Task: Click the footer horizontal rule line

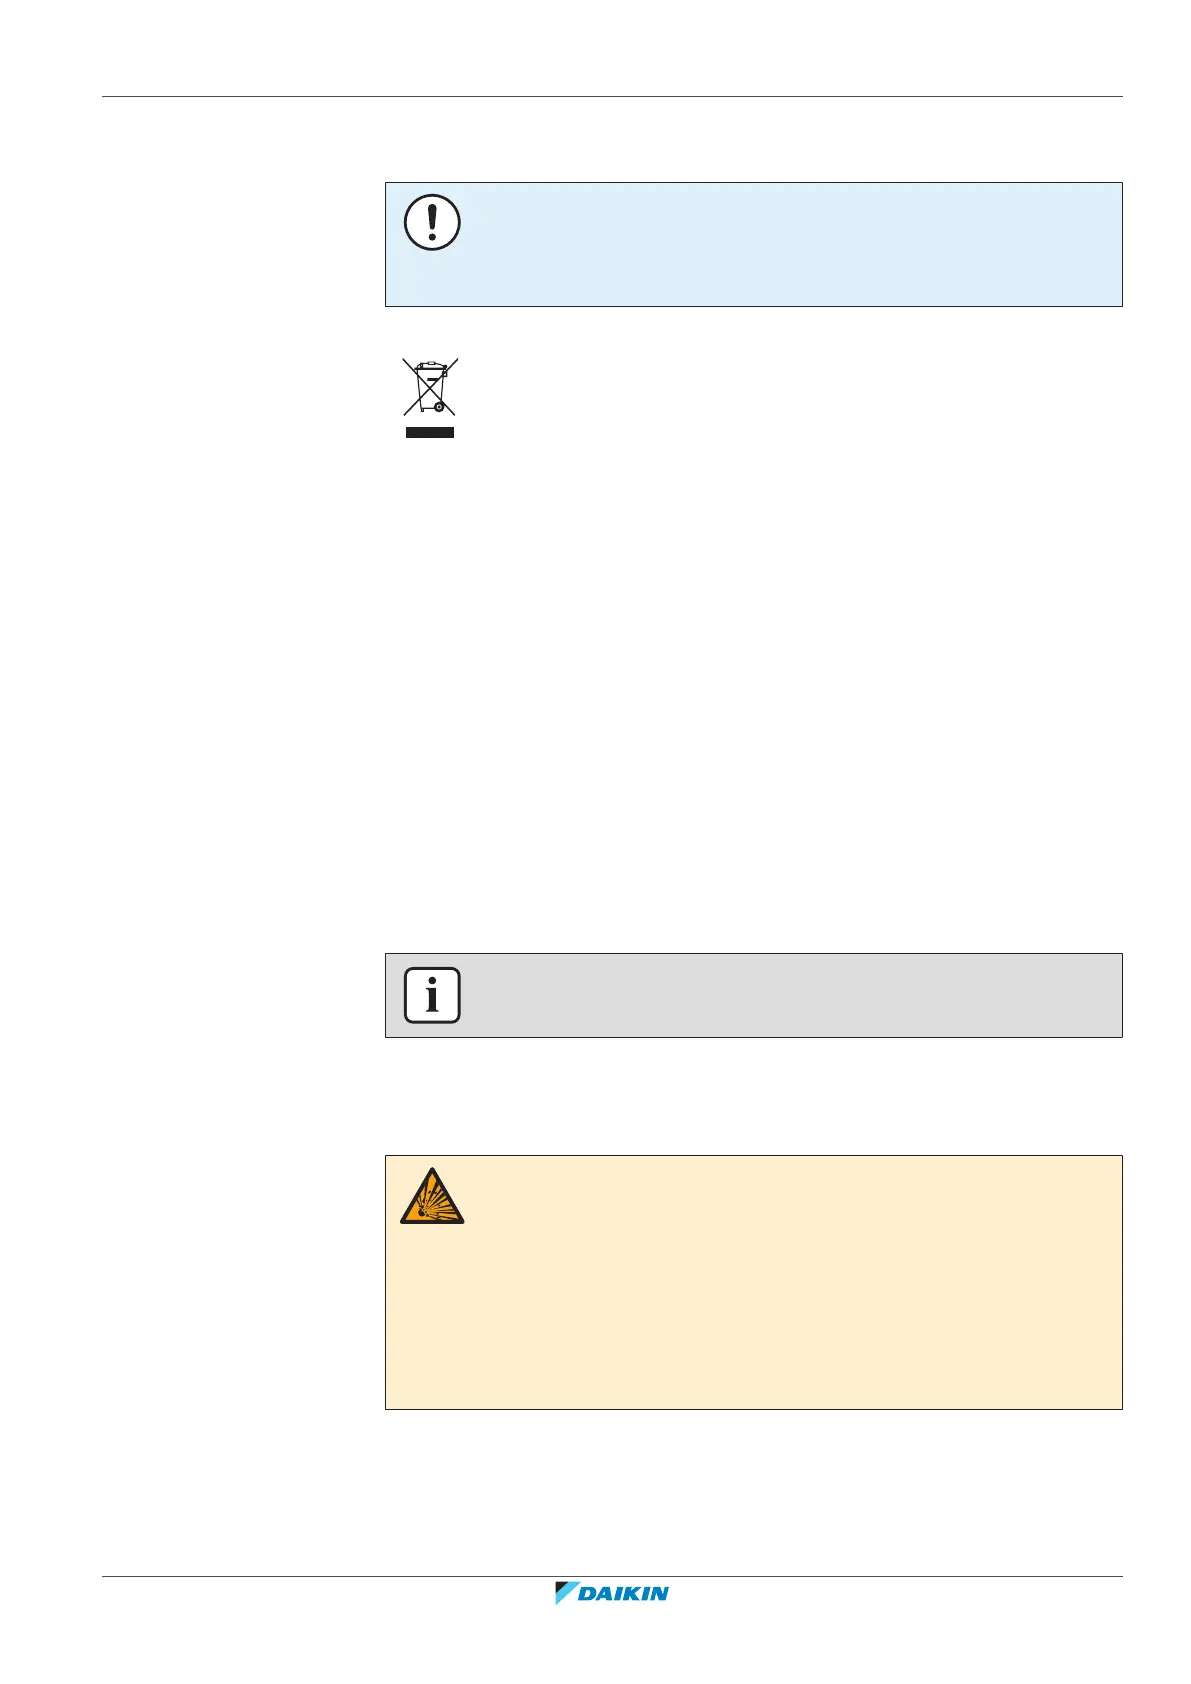Action: coord(612,1577)
